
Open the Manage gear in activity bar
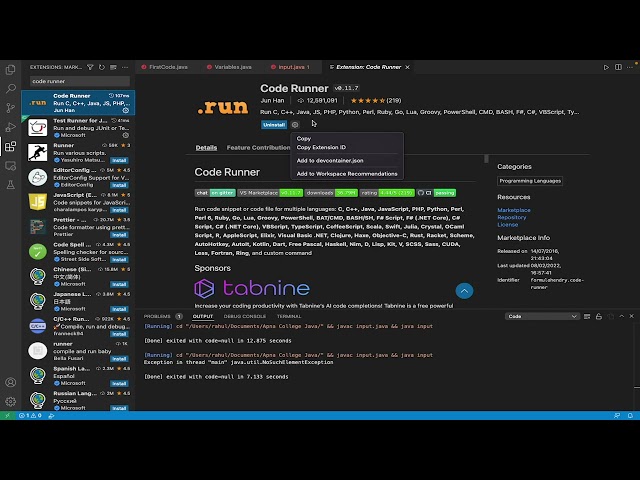pos(11,402)
